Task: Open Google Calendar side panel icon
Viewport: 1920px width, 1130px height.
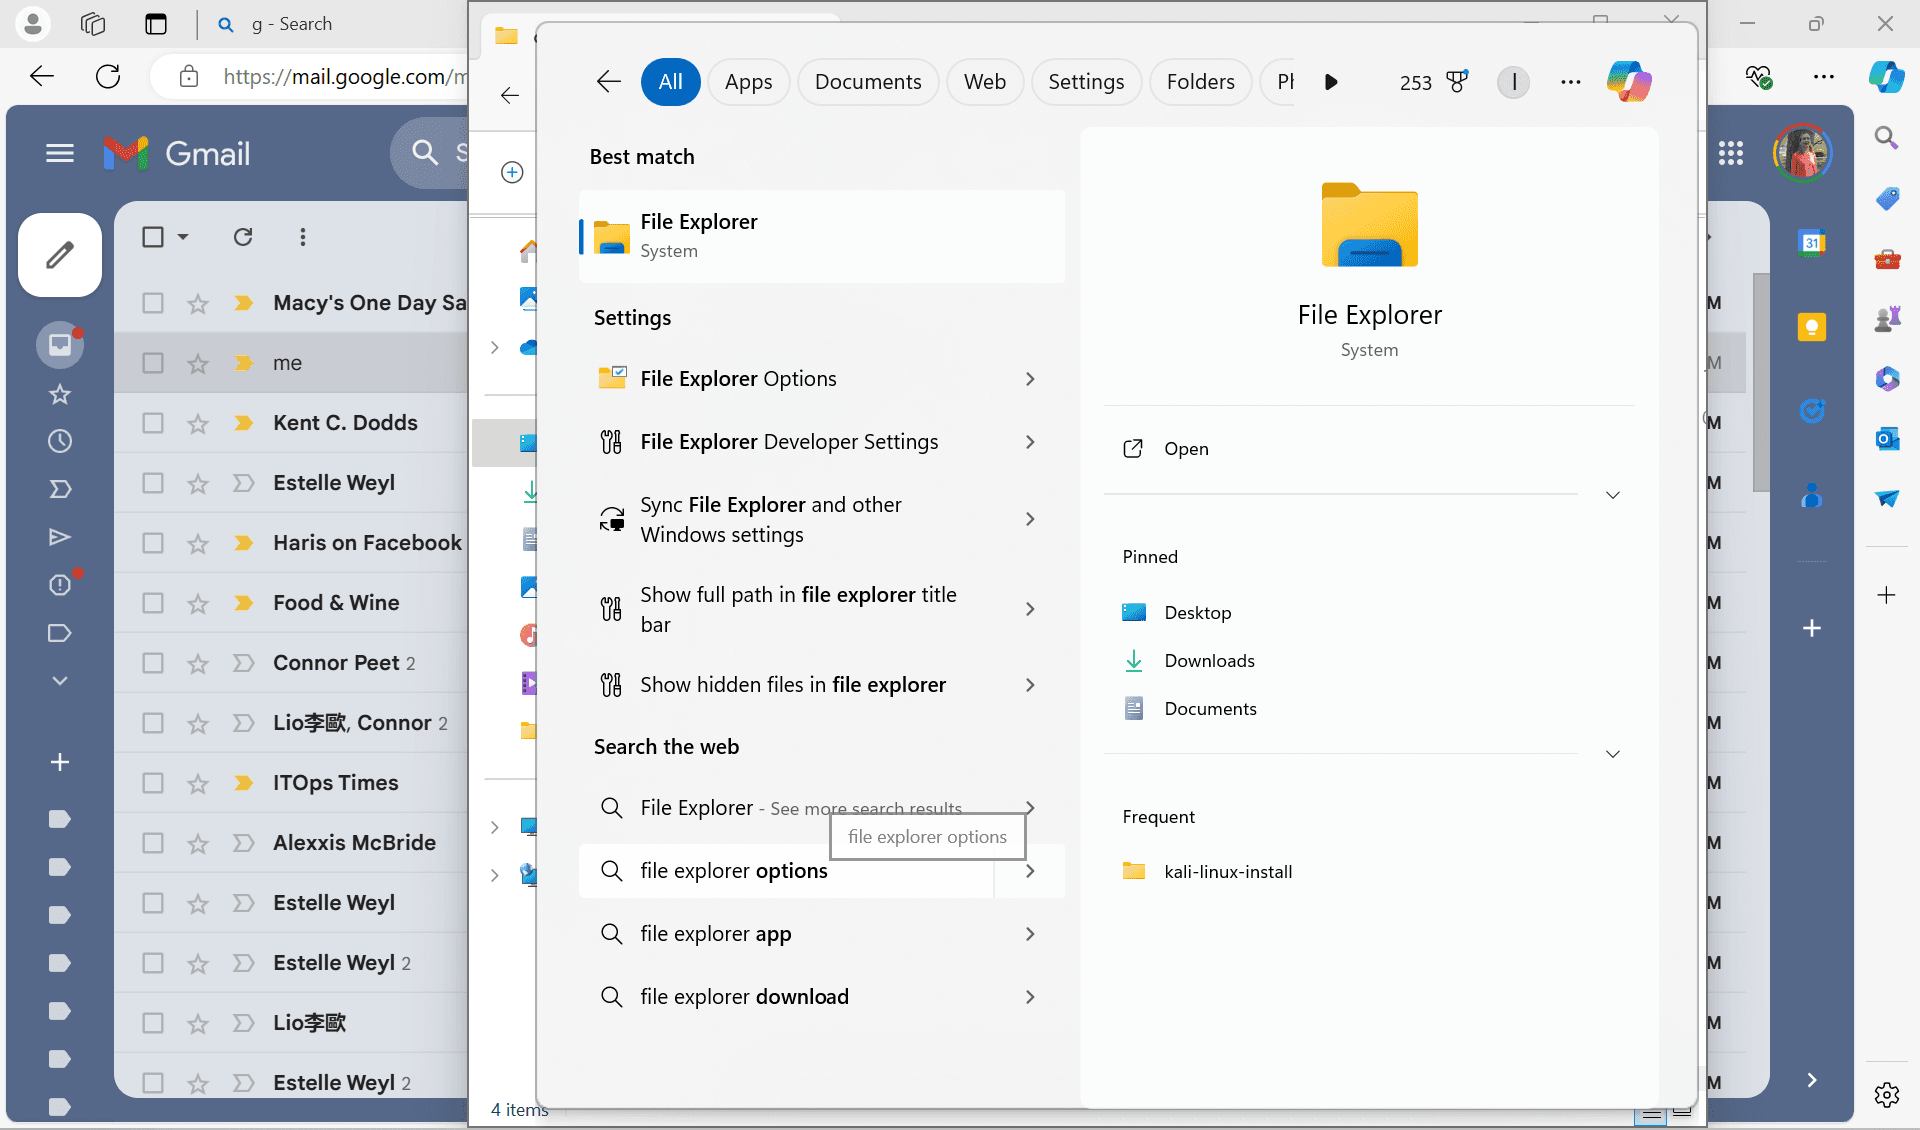Action: tap(1812, 243)
